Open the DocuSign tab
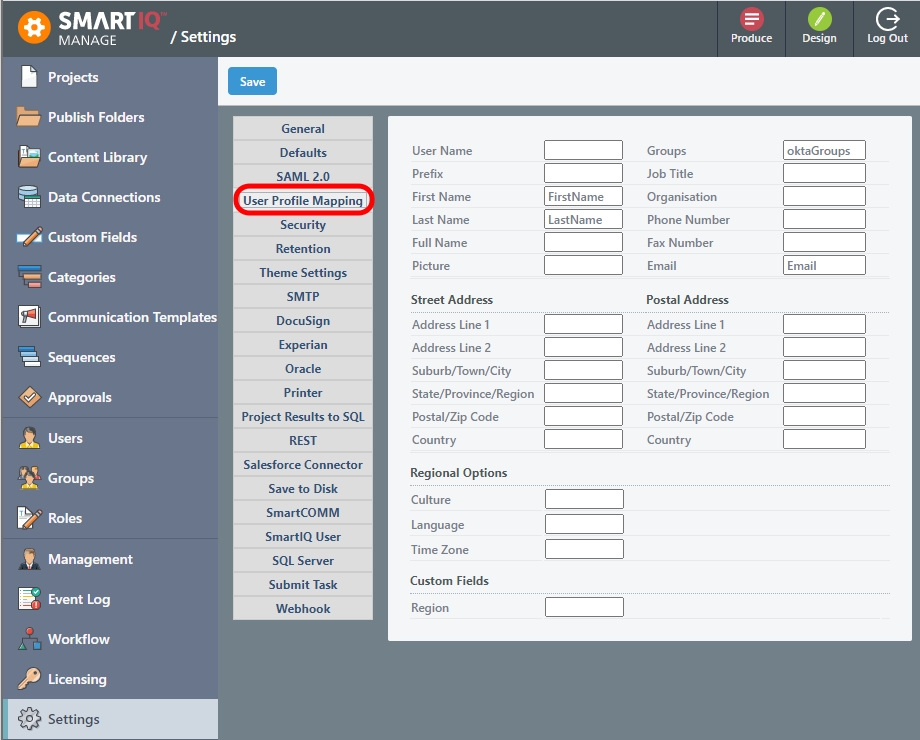The image size is (920, 740). click(x=303, y=320)
